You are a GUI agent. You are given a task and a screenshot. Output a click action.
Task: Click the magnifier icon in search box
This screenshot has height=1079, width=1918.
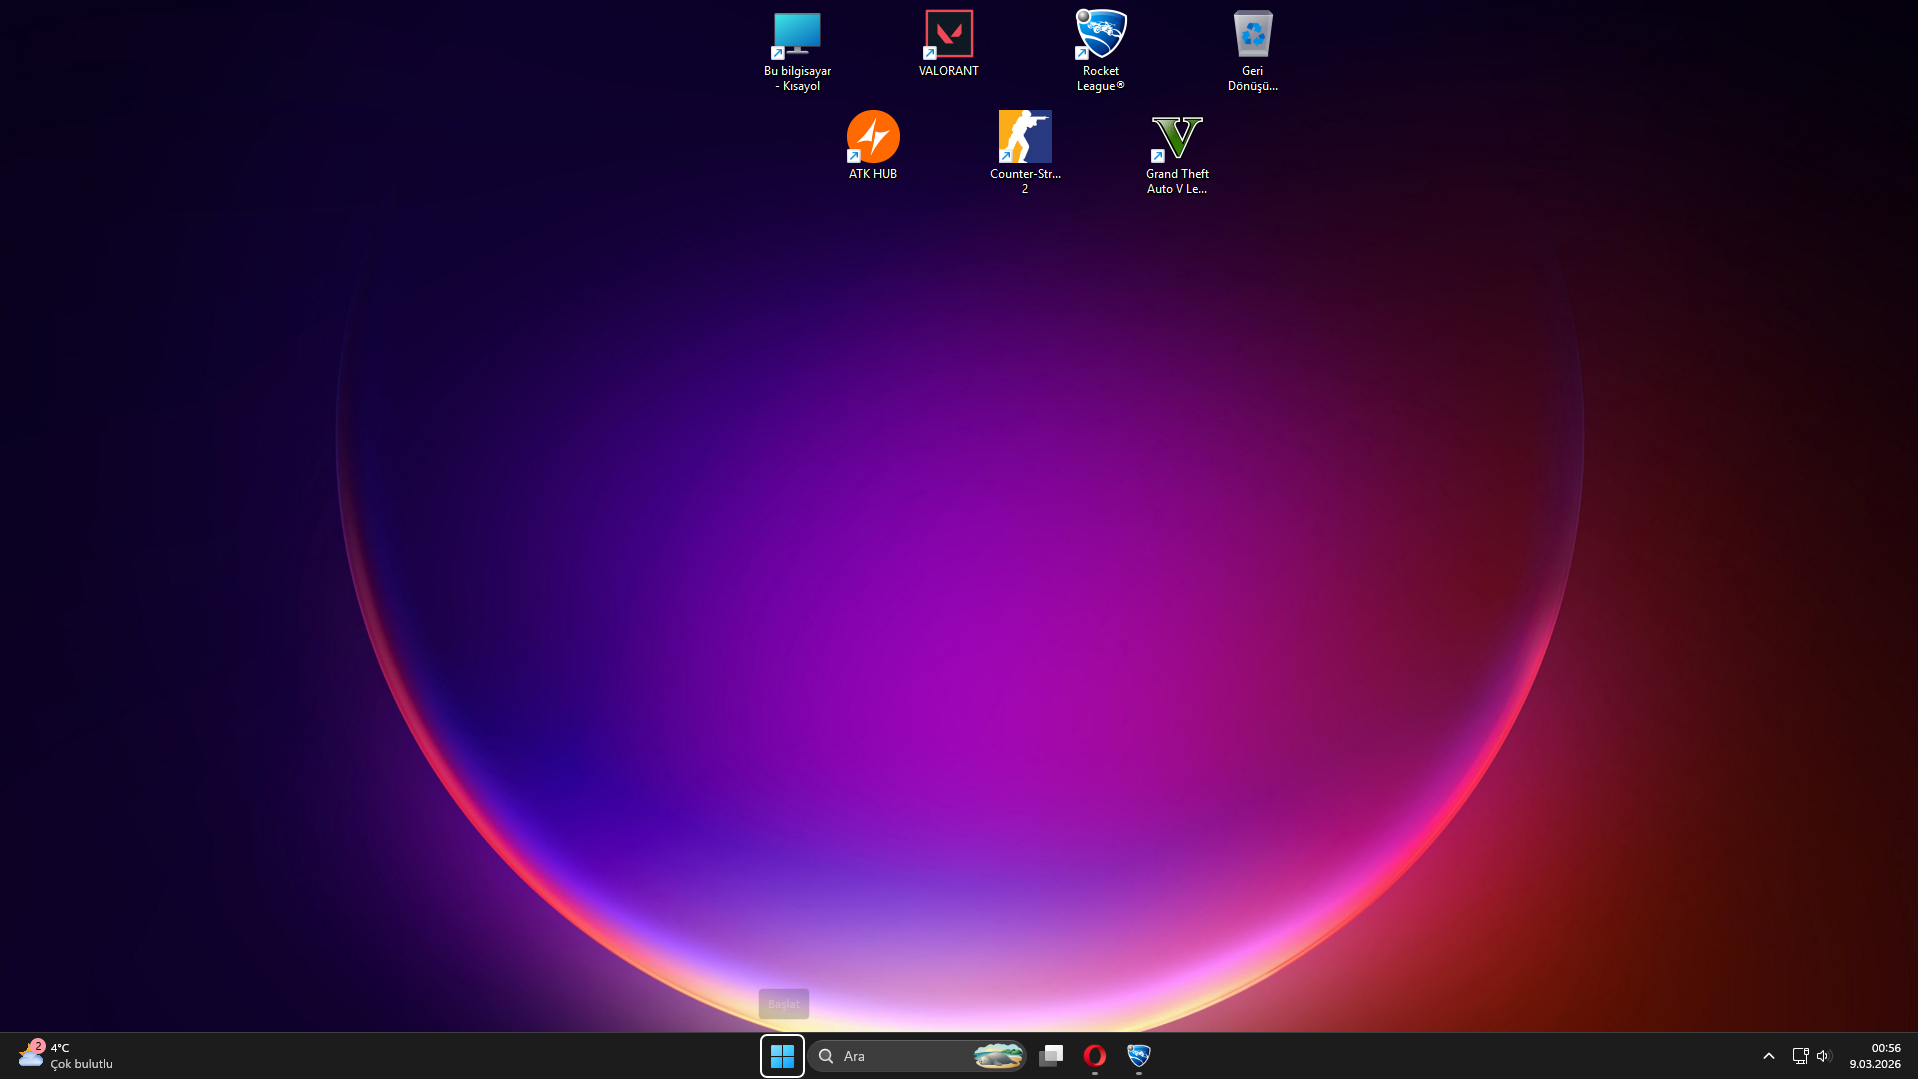[827, 1056]
